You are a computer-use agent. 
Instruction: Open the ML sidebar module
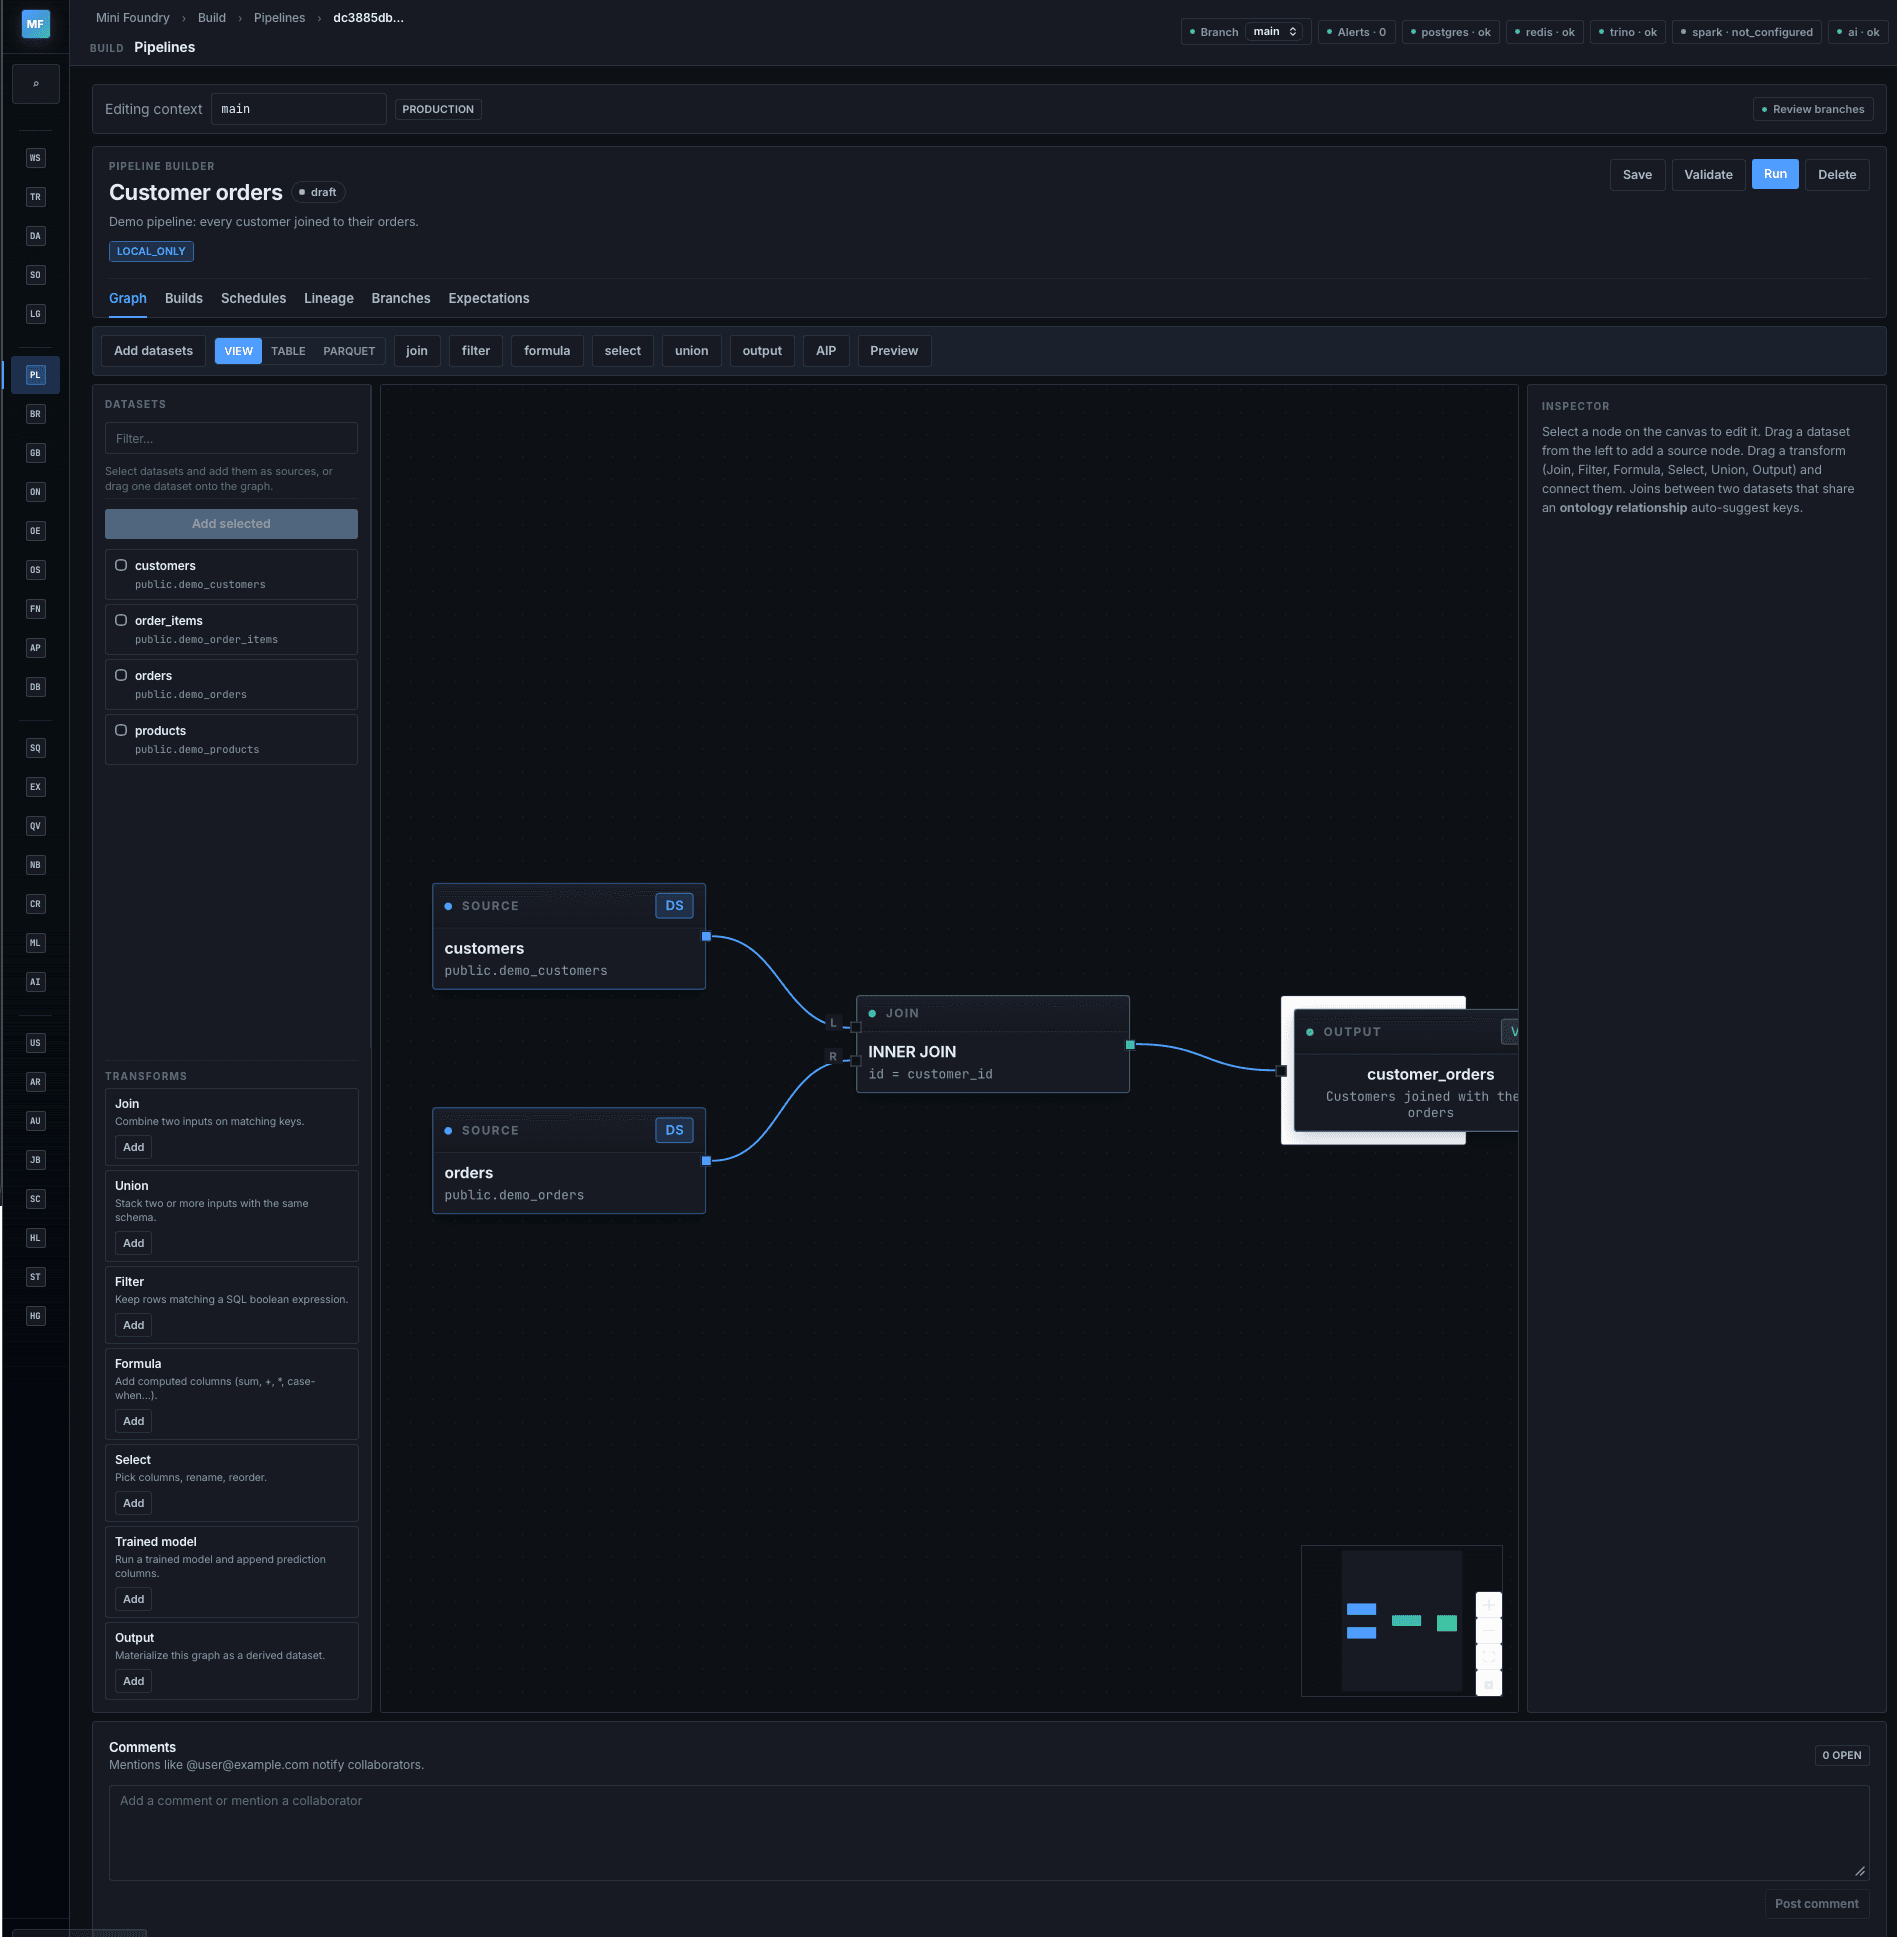click(x=35, y=943)
